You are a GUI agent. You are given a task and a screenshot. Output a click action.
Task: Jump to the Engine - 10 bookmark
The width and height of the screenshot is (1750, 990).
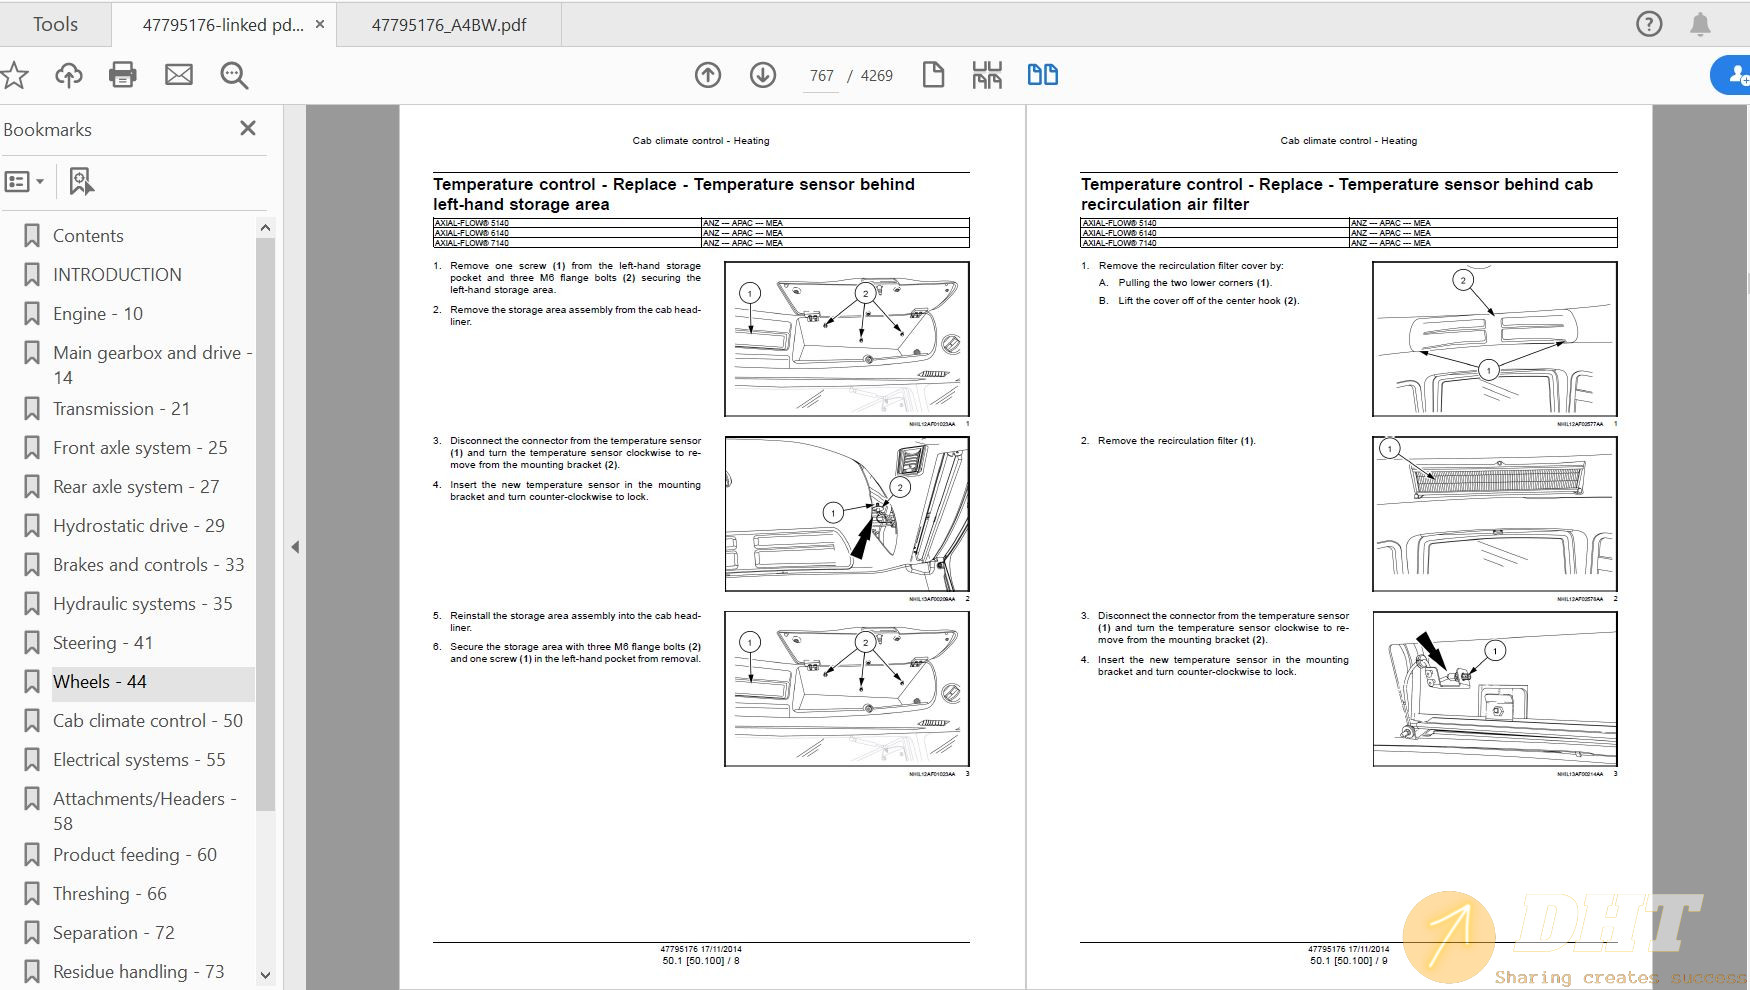click(x=98, y=314)
